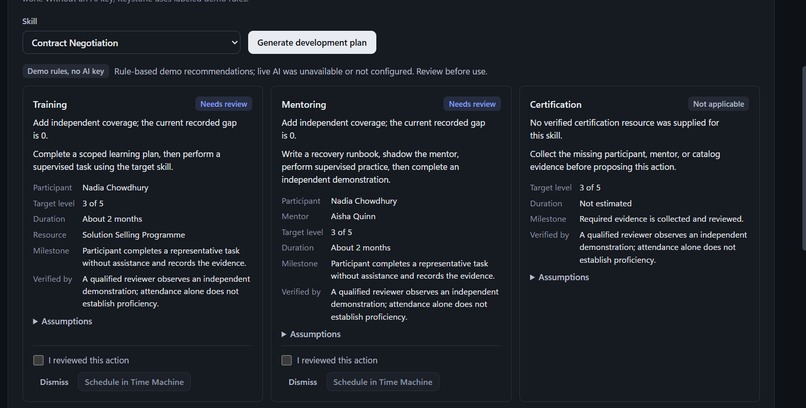
Task: Click Nadia Chowdhury in Training card
Action: [115, 188]
